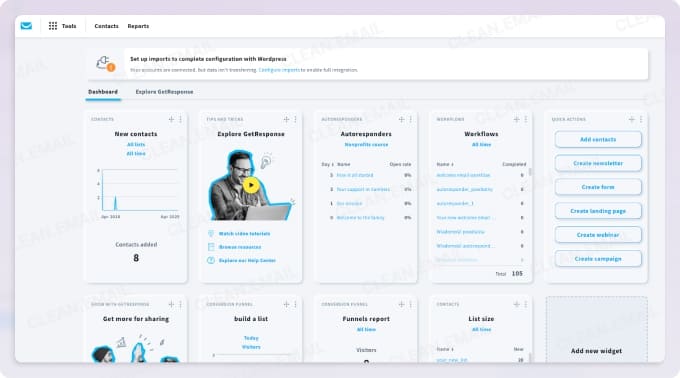Open Autoresponders widget three-dot options
Viewport: 680px width, 378px height.
pyautogui.click(x=411, y=119)
